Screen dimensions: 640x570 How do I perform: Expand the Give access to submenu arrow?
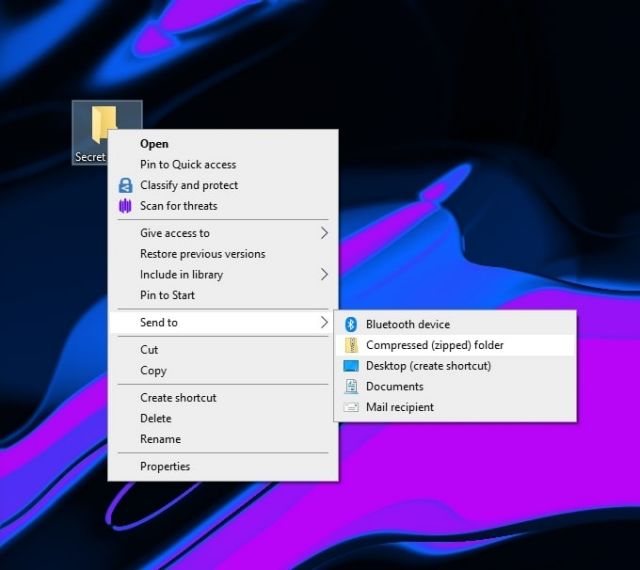(324, 233)
